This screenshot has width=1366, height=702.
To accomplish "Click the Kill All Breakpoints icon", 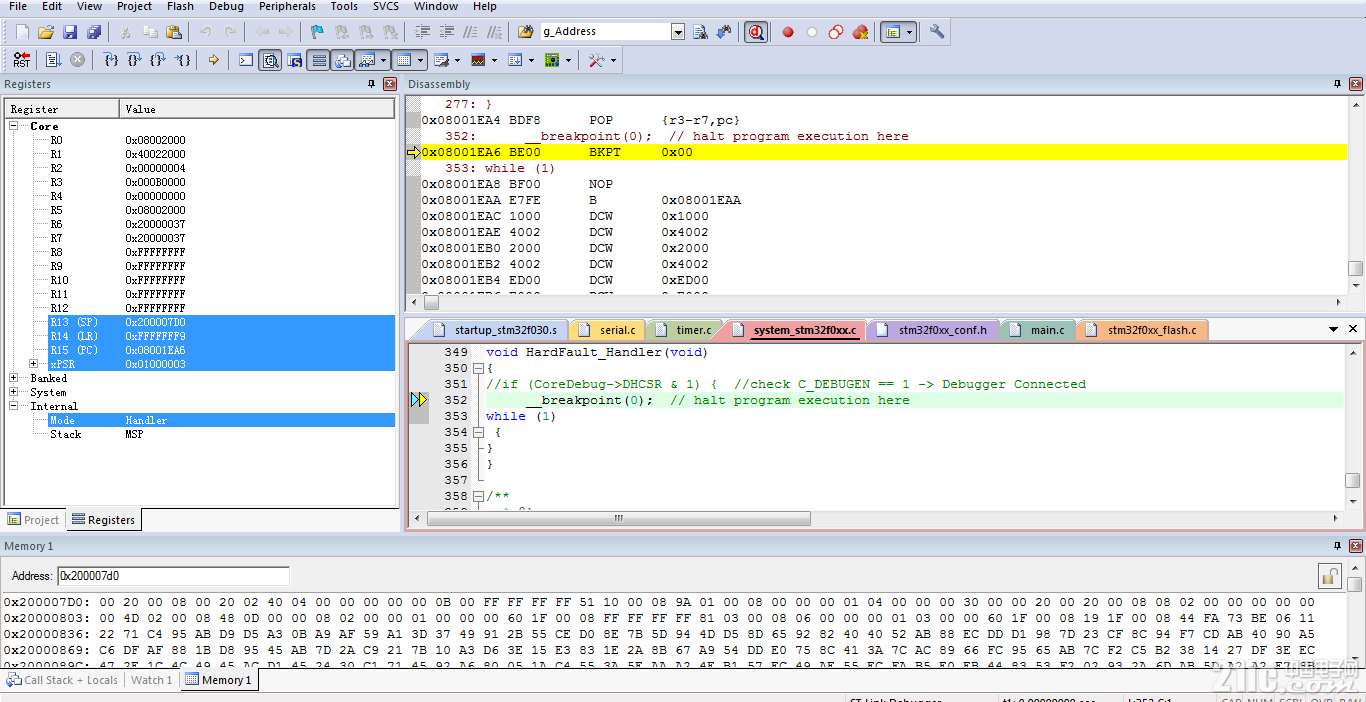I will (x=860, y=32).
